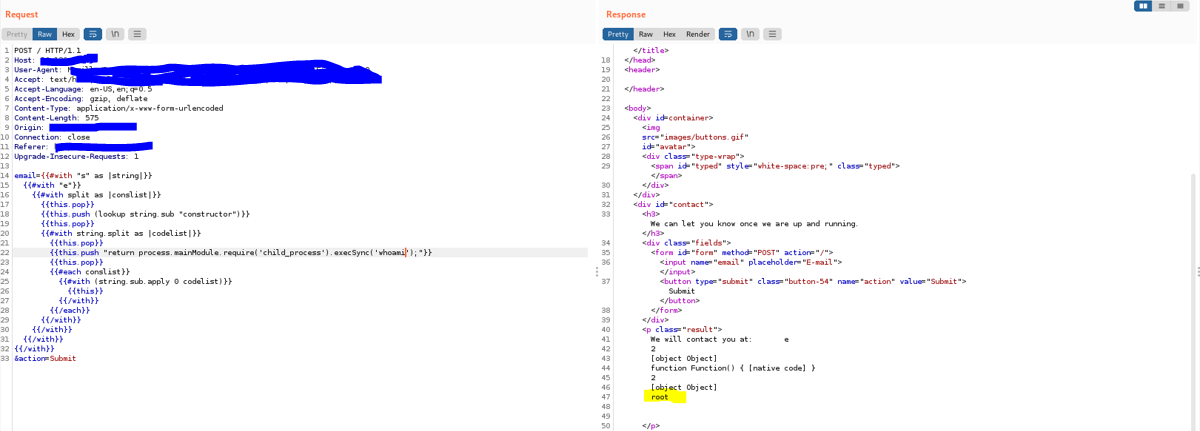Toggle show non-printable characters (\n) in Response pane

coord(752,34)
